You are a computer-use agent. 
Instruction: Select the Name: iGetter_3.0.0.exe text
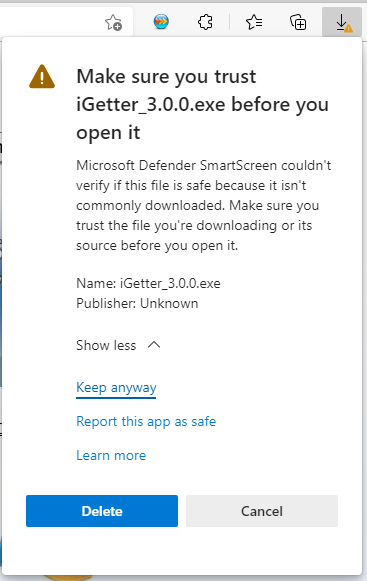148,283
